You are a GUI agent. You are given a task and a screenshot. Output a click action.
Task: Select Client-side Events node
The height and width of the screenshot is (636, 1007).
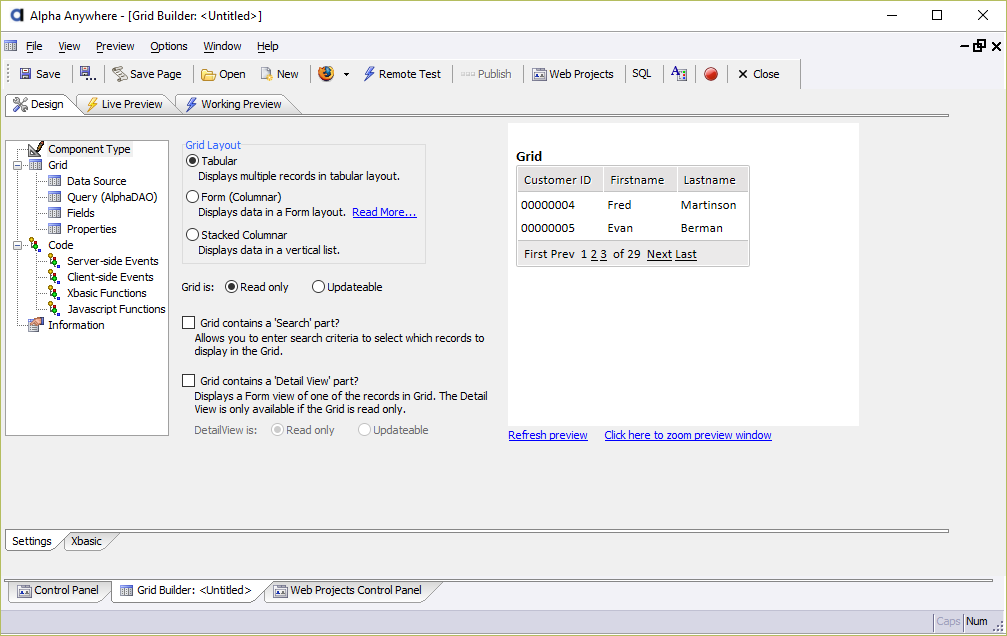[110, 278]
